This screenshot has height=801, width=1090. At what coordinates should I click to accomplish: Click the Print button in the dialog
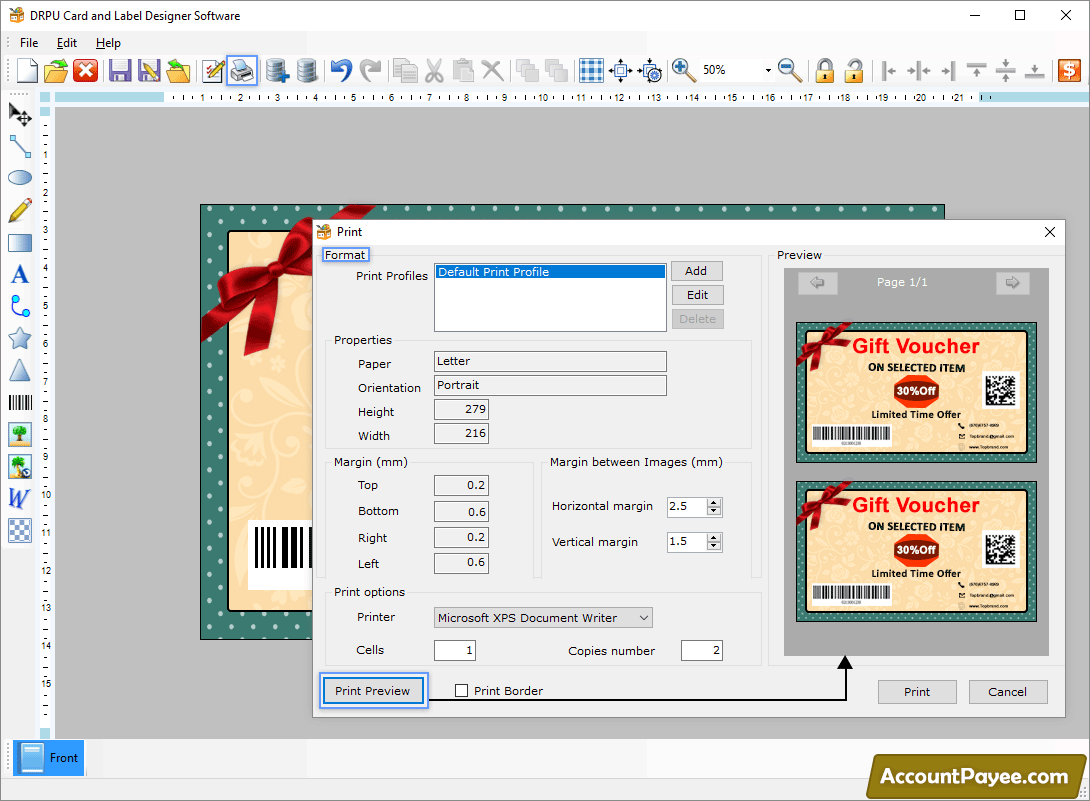[x=917, y=692]
